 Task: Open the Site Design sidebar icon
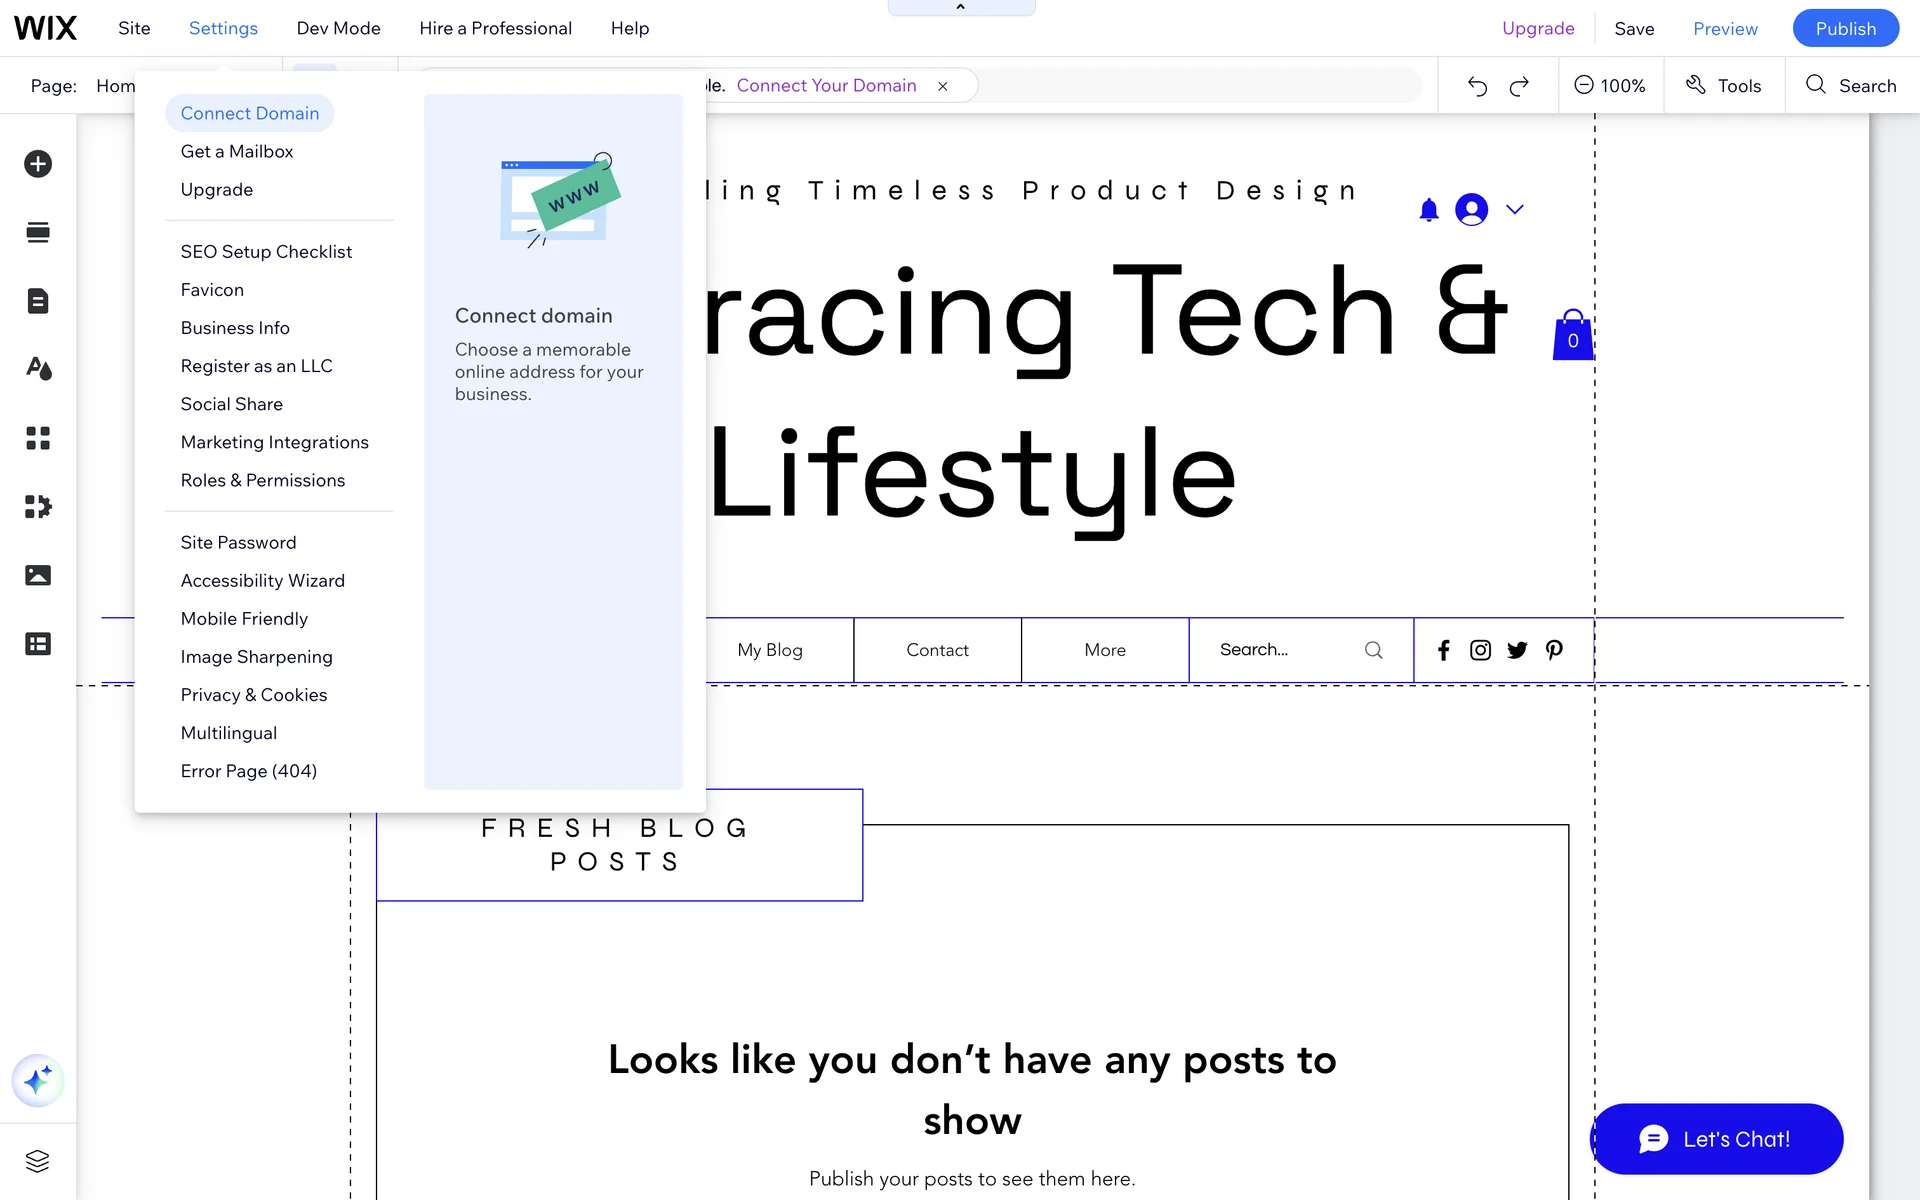[38, 369]
